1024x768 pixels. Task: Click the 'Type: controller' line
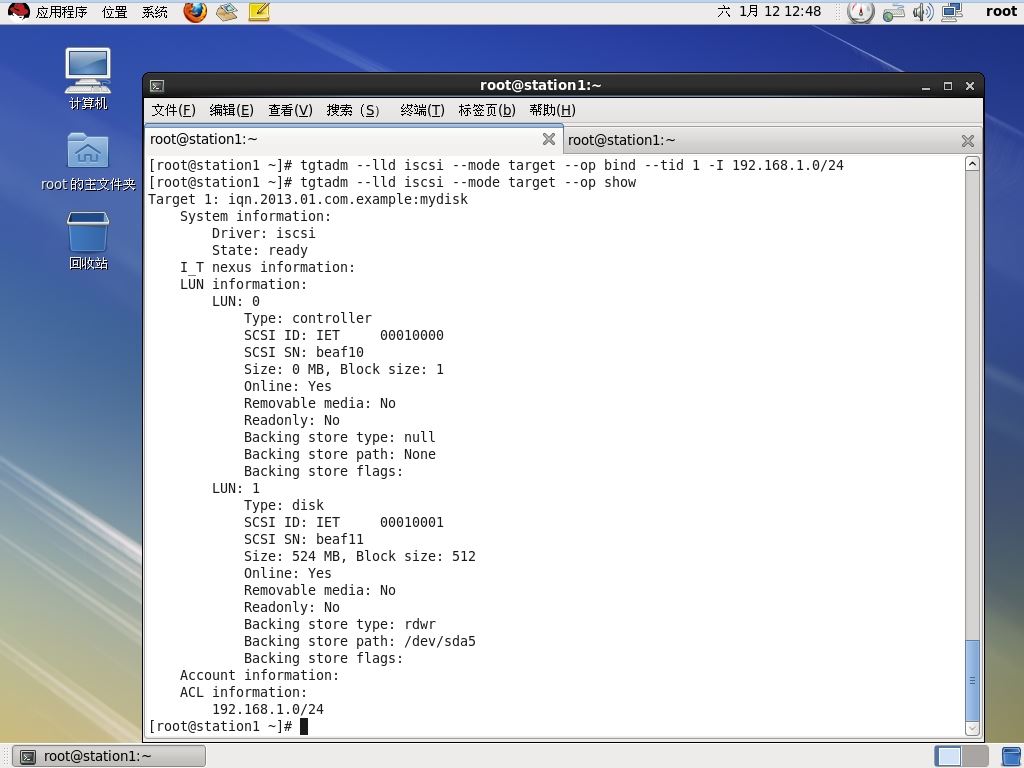[x=308, y=318]
